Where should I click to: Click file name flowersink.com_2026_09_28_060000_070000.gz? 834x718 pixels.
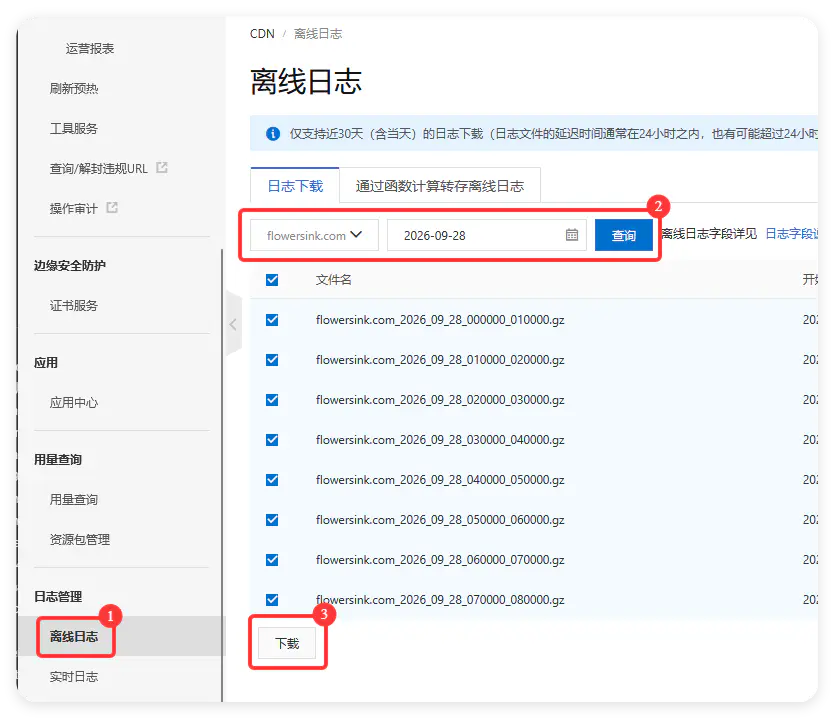440,560
